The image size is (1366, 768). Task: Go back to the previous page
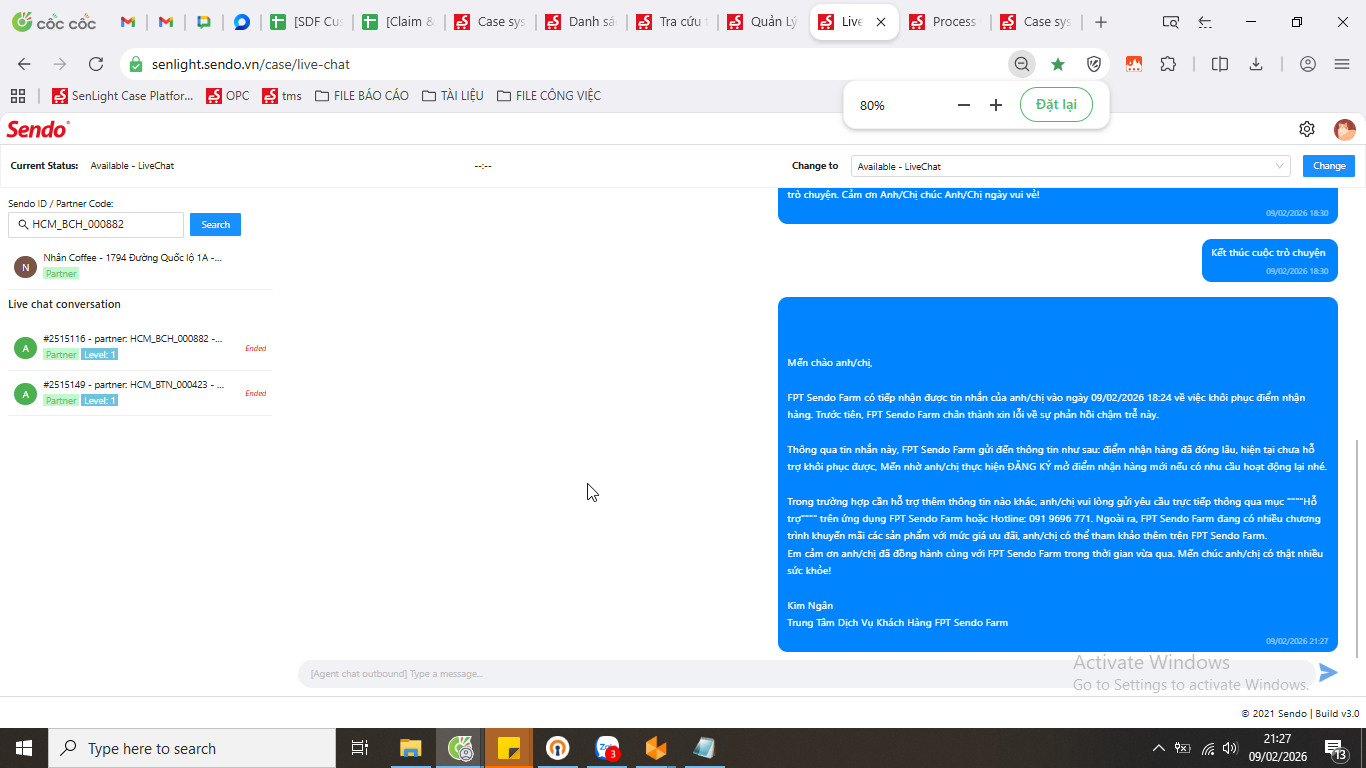pos(25,64)
